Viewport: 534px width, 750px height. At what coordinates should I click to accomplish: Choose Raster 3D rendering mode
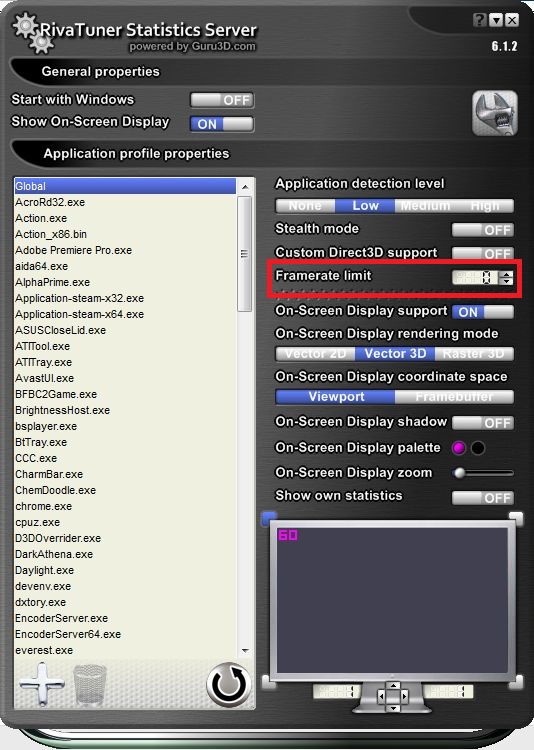474,353
